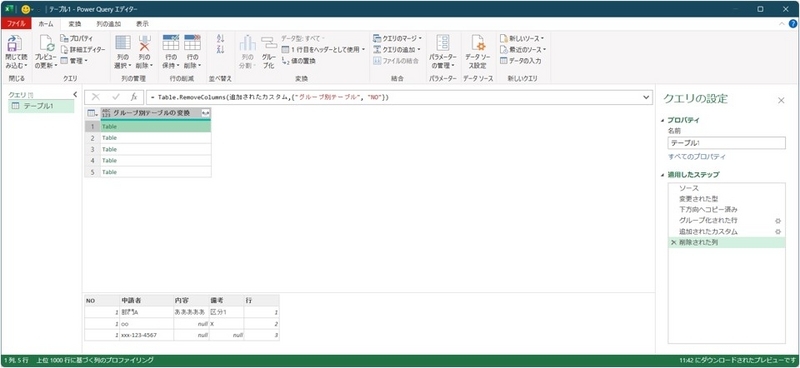
Task: Collapse the プロパティ section triangle
Action: point(662,120)
